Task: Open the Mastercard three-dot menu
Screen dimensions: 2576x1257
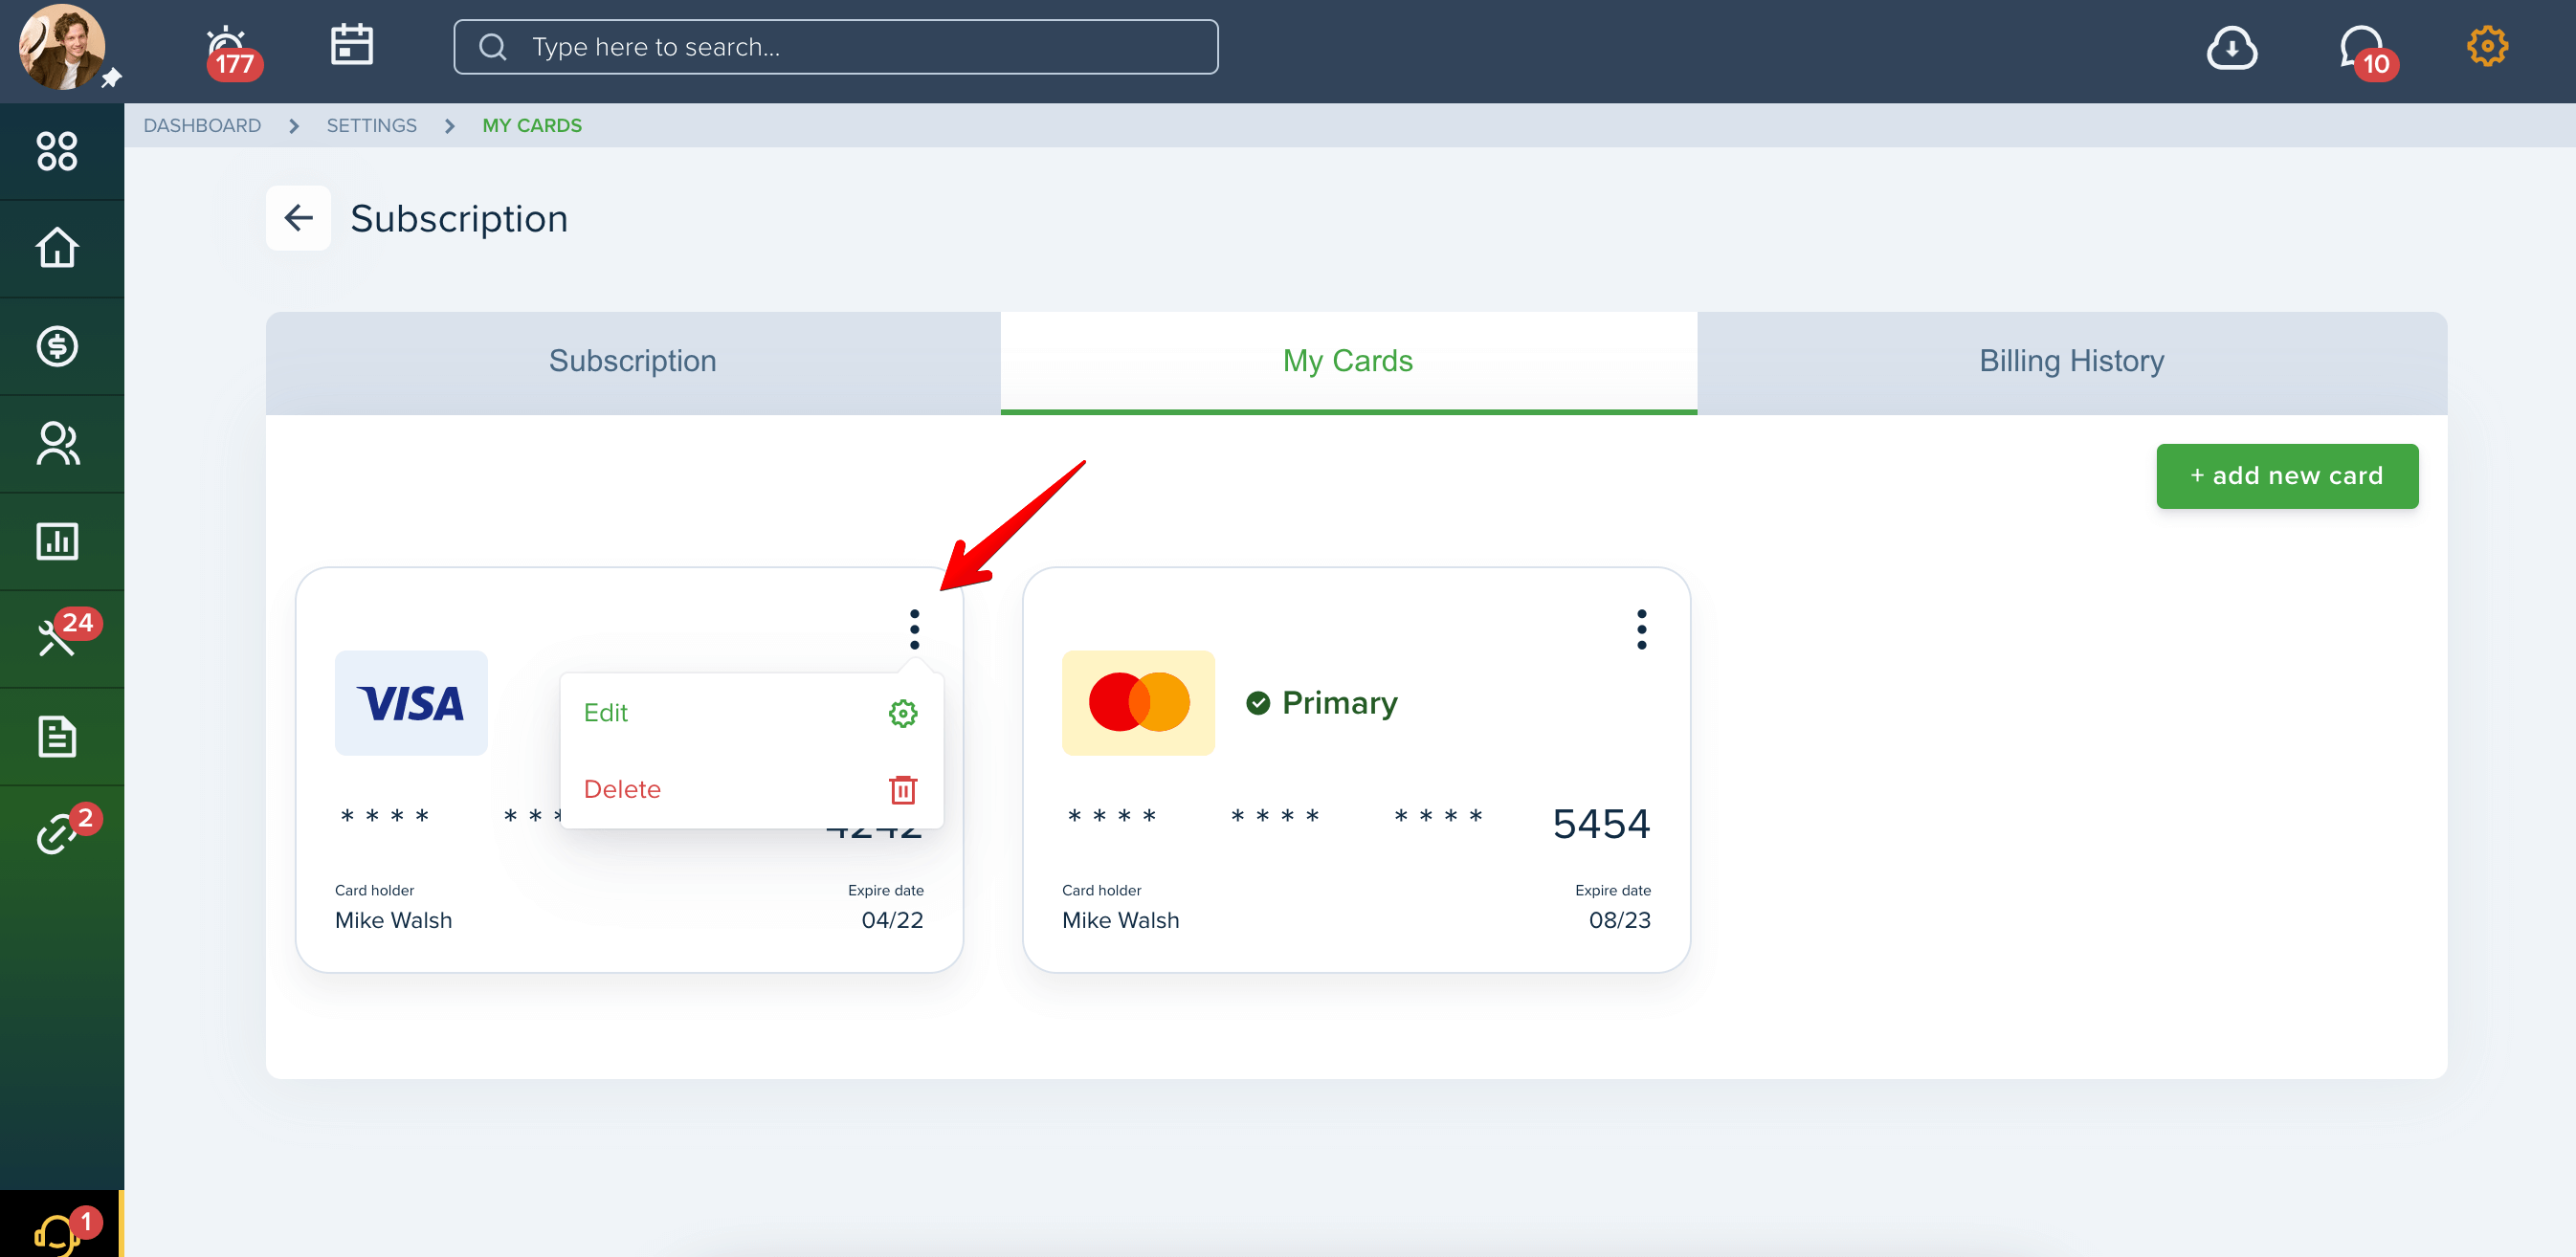Action: coord(1641,629)
